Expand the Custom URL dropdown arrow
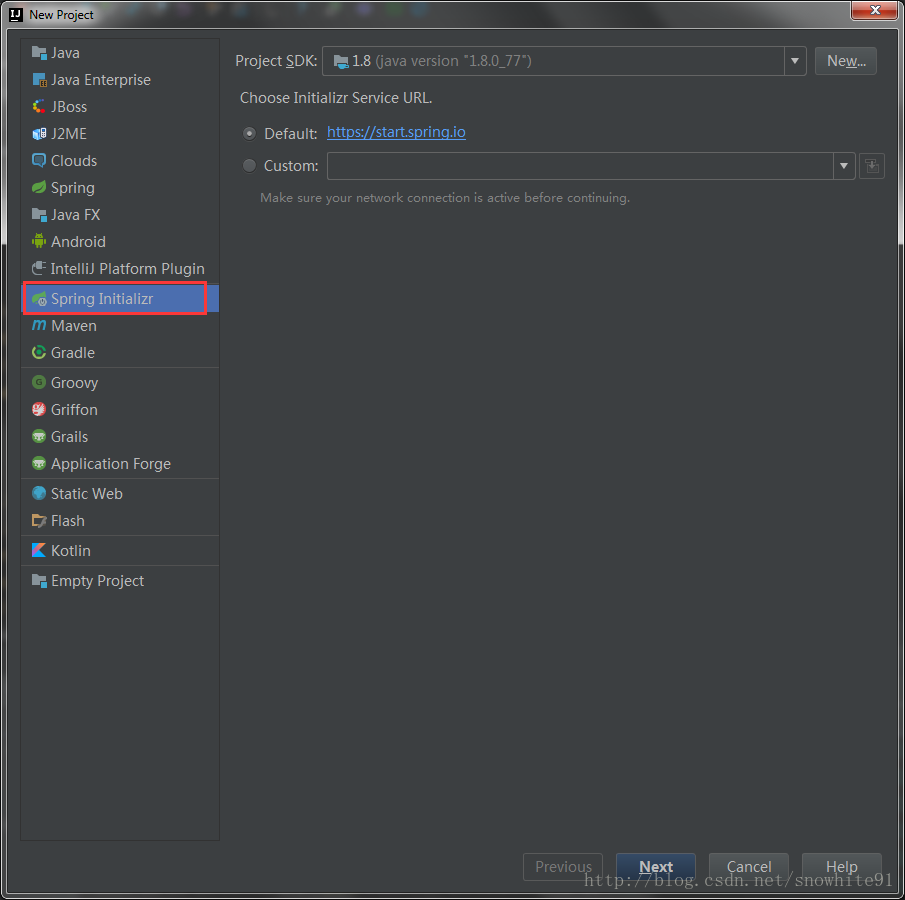 click(x=844, y=166)
